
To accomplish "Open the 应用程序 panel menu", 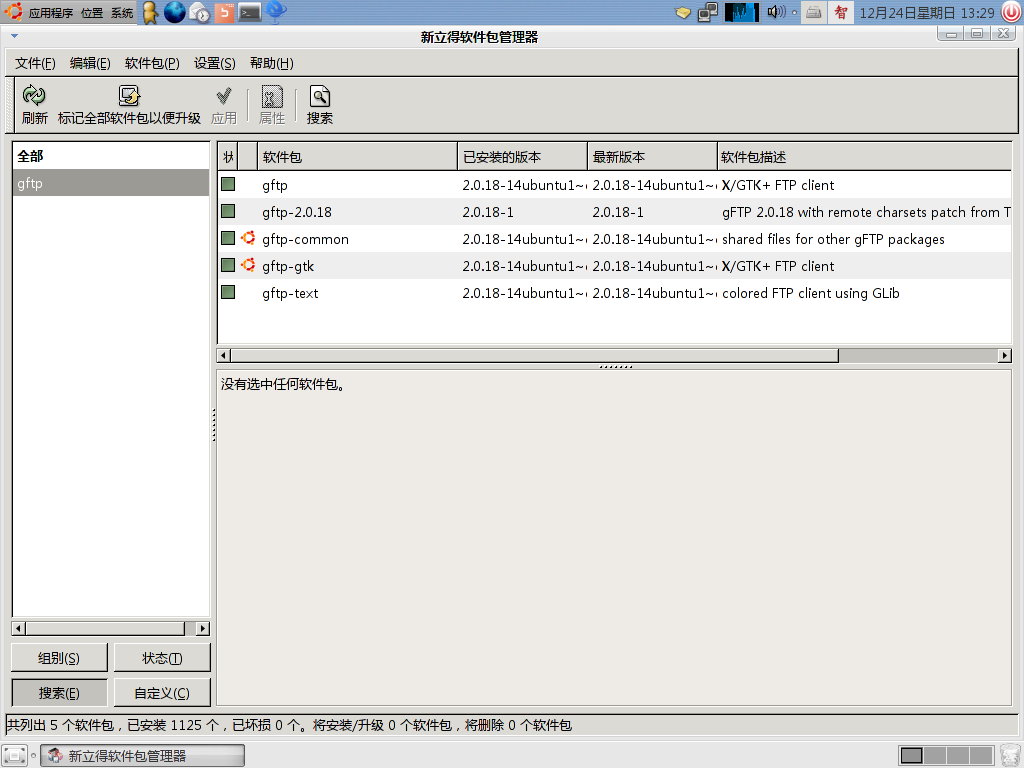I will click(50, 12).
